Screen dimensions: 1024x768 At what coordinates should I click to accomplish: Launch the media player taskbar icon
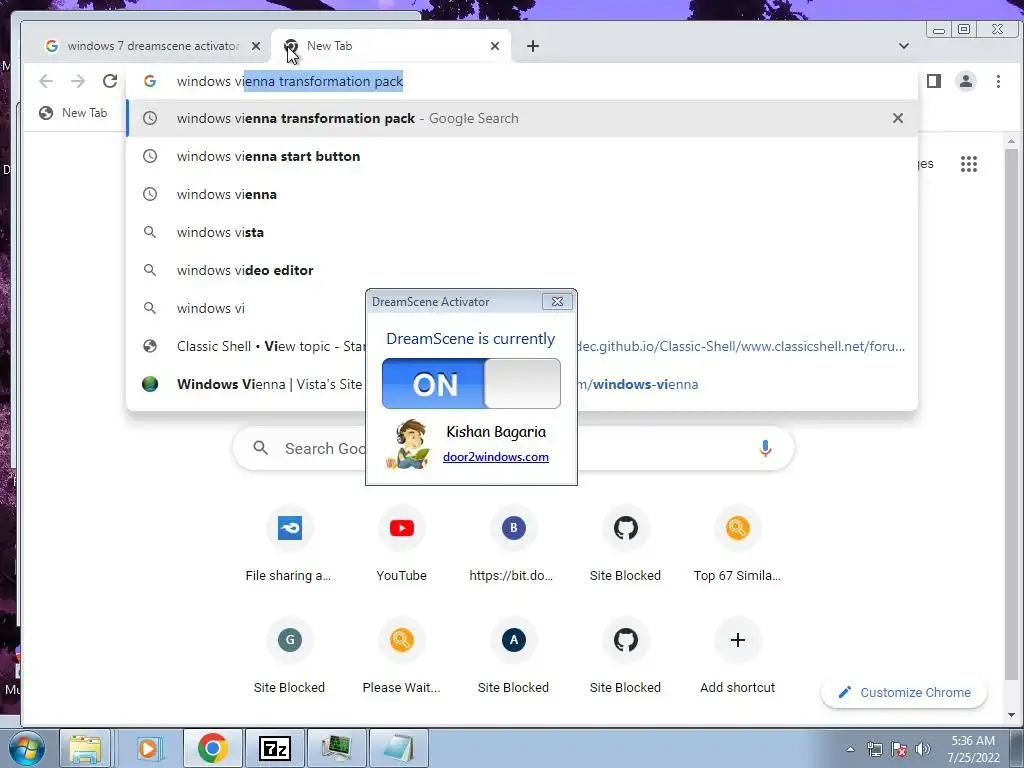148,748
